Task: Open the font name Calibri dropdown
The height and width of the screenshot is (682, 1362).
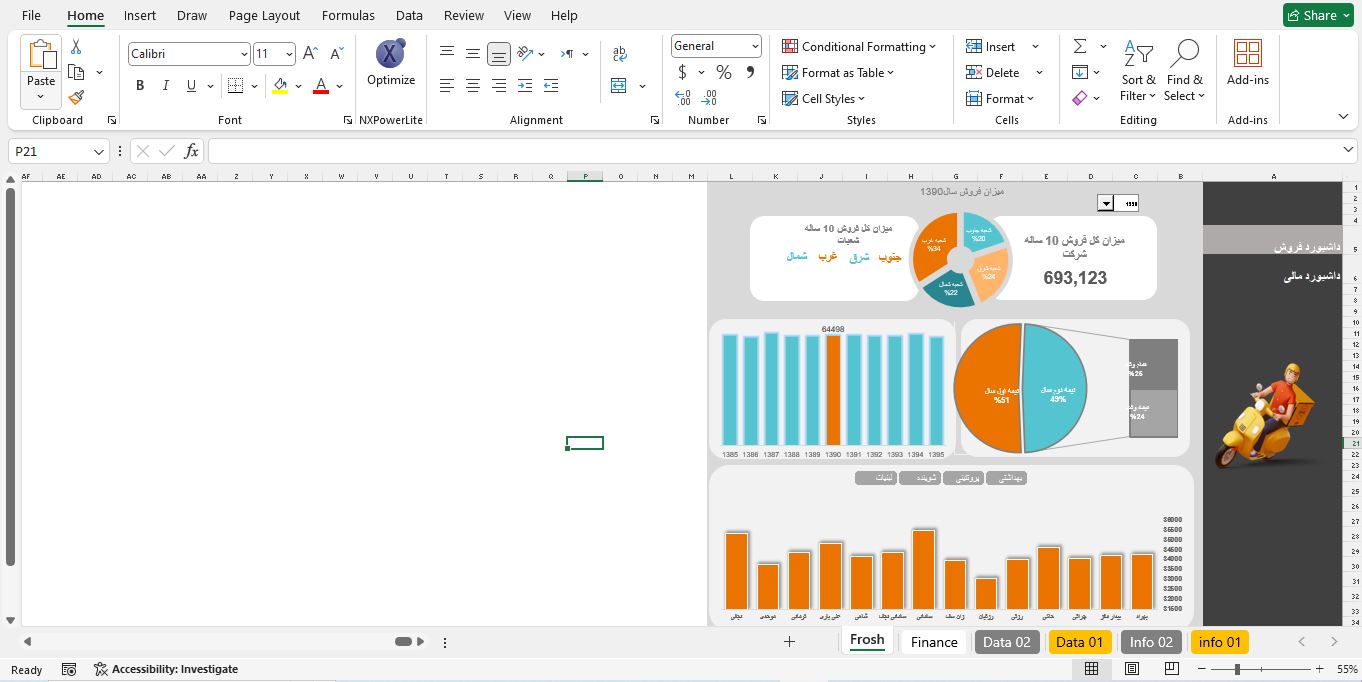Action: click(x=244, y=54)
